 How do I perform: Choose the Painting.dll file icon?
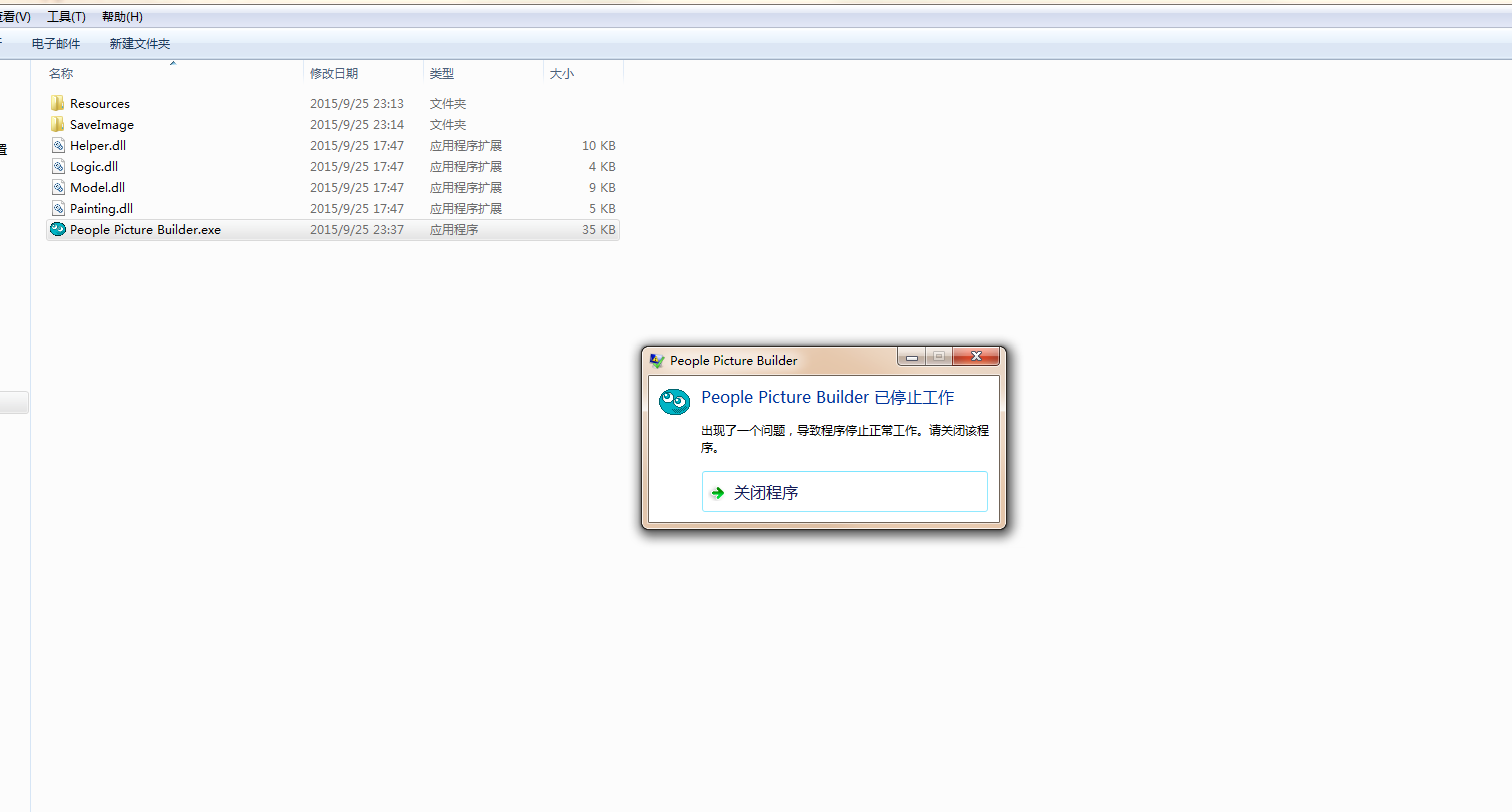[x=57, y=208]
